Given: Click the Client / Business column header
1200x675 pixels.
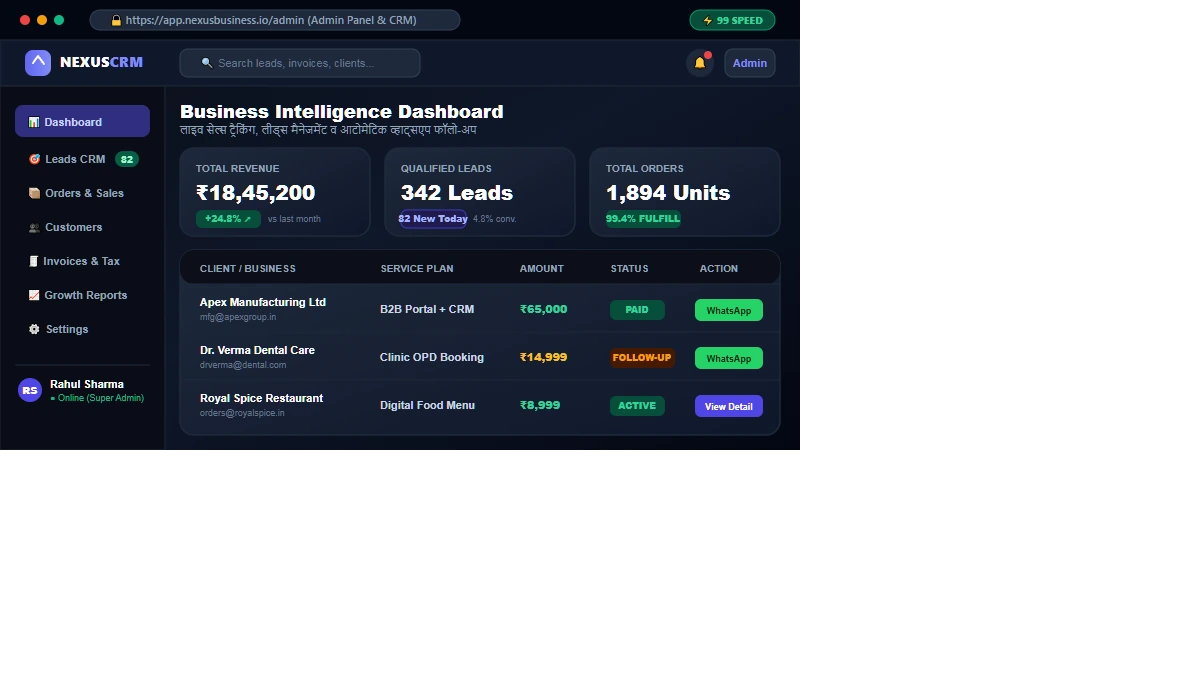Looking at the screenshot, I should [248, 268].
